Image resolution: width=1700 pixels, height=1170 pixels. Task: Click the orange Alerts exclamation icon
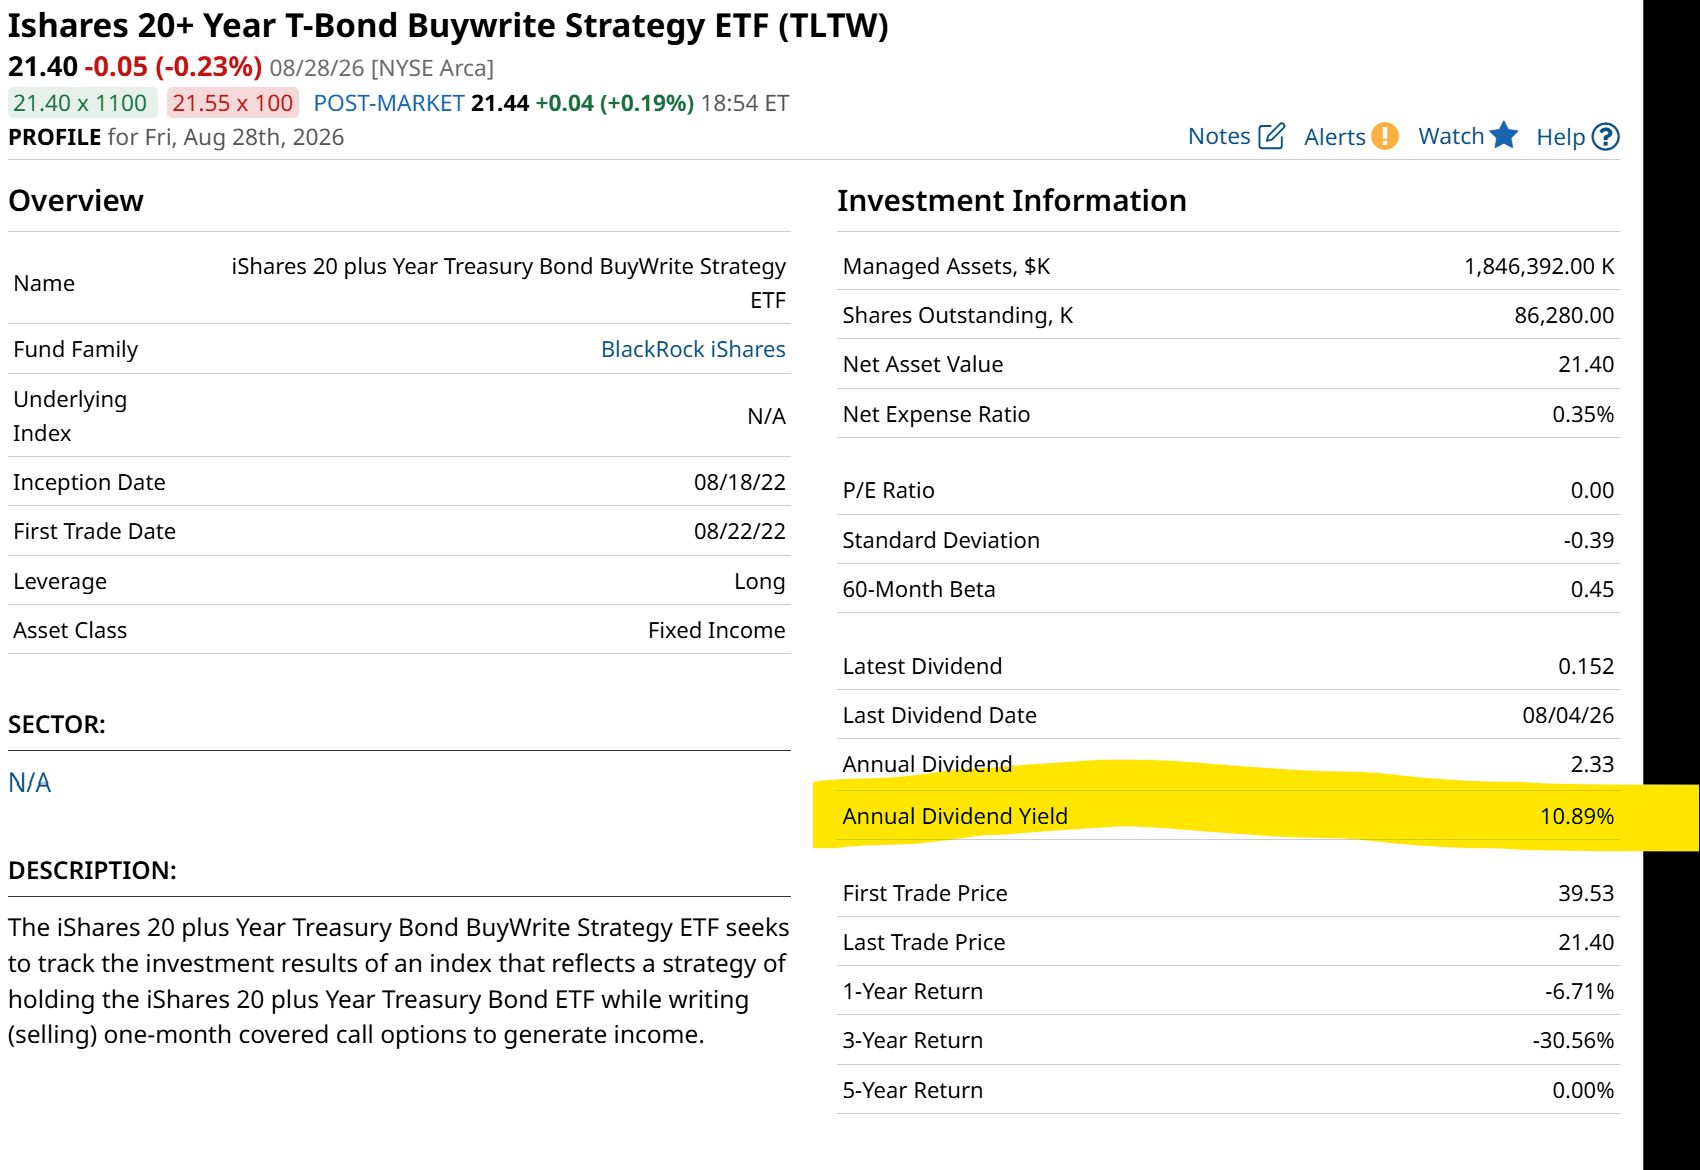pos(1385,136)
